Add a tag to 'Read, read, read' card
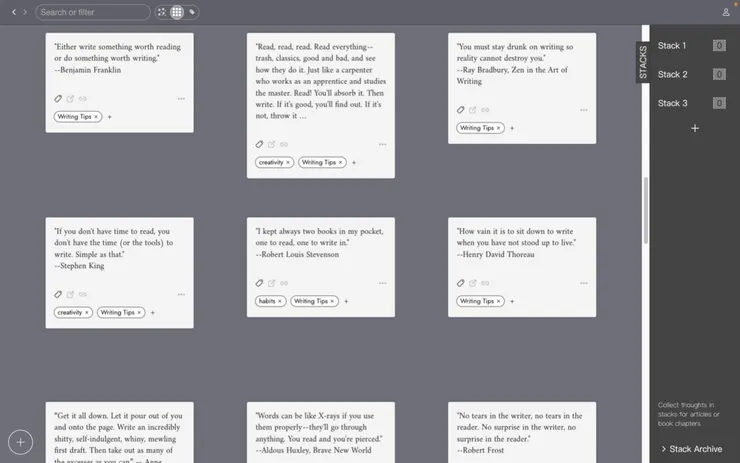 [x=354, y=162]
